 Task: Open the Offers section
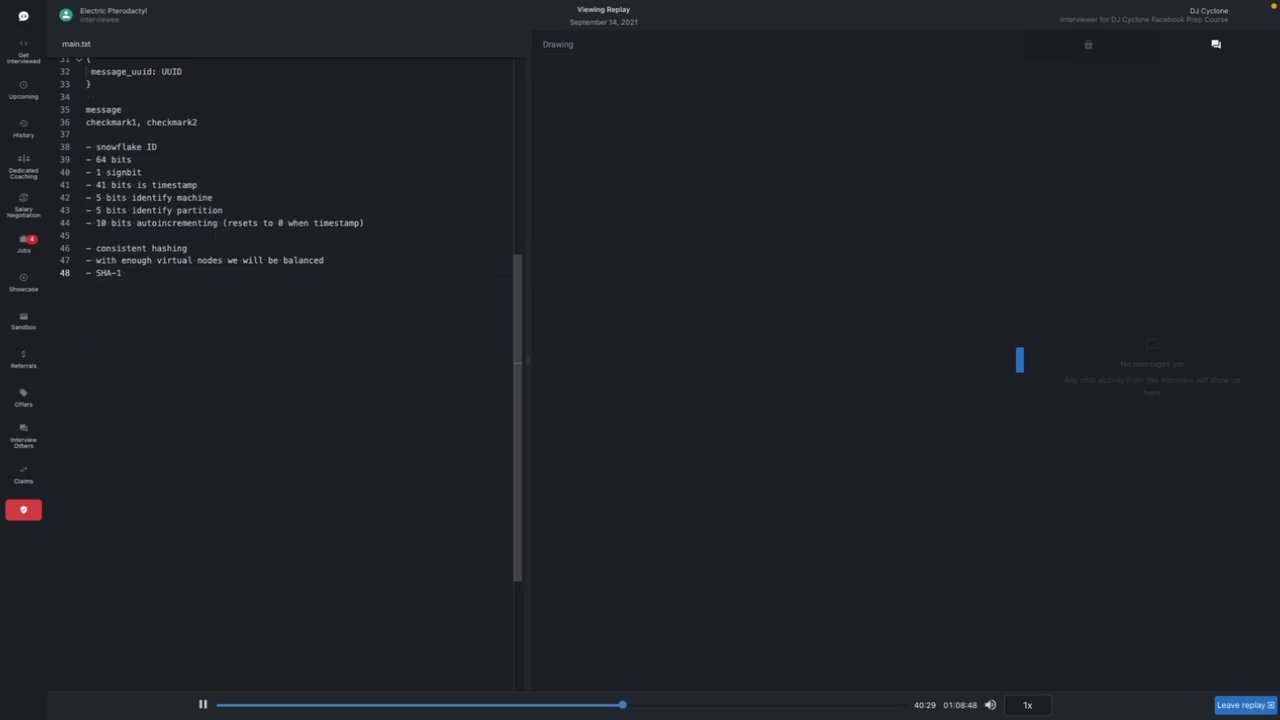click(23, 398)
